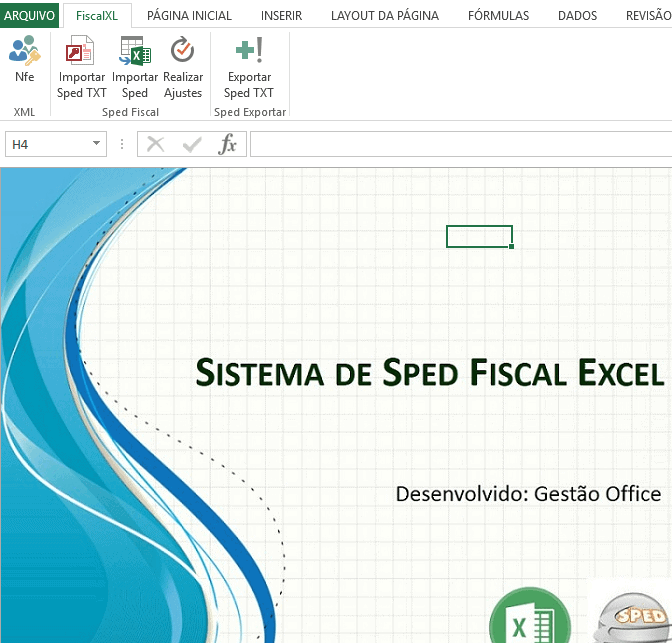Select the LAYOUT DA PÁGINA tab
The image size is (672, 643).
tap(385, 15)
